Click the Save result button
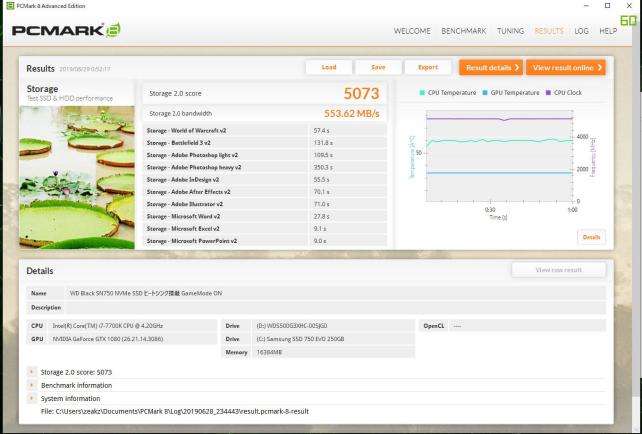 [378, 68]
